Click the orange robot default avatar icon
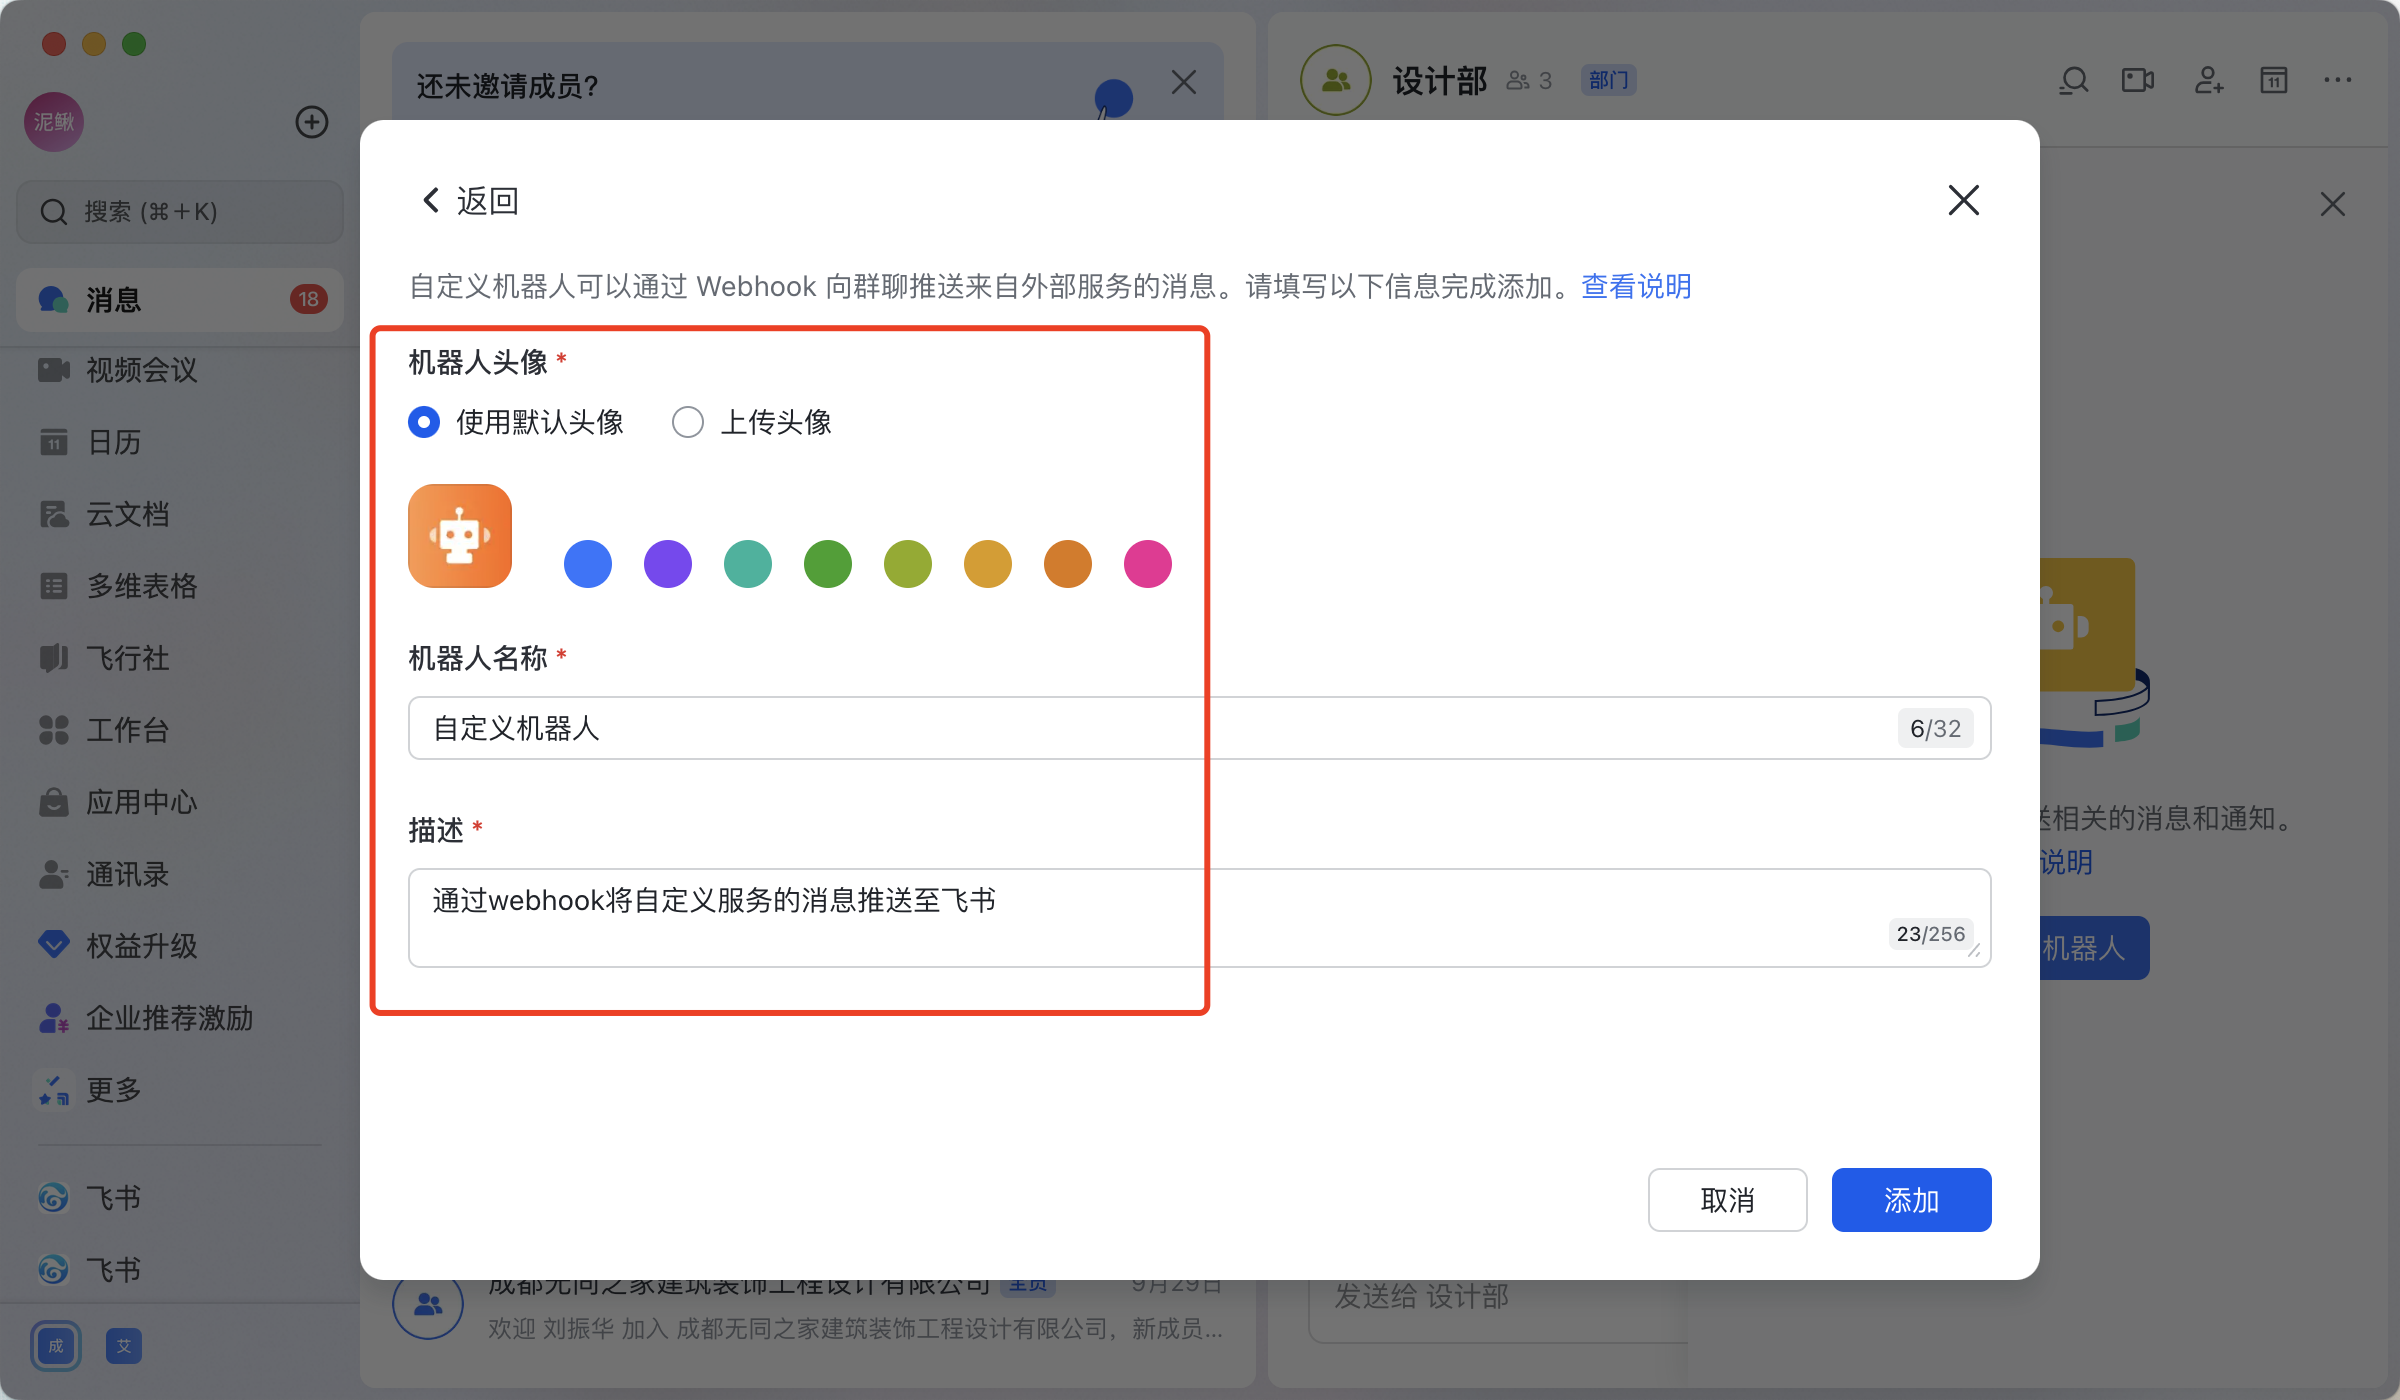This screenshot has width=2400, height=1400. (459, 536)
